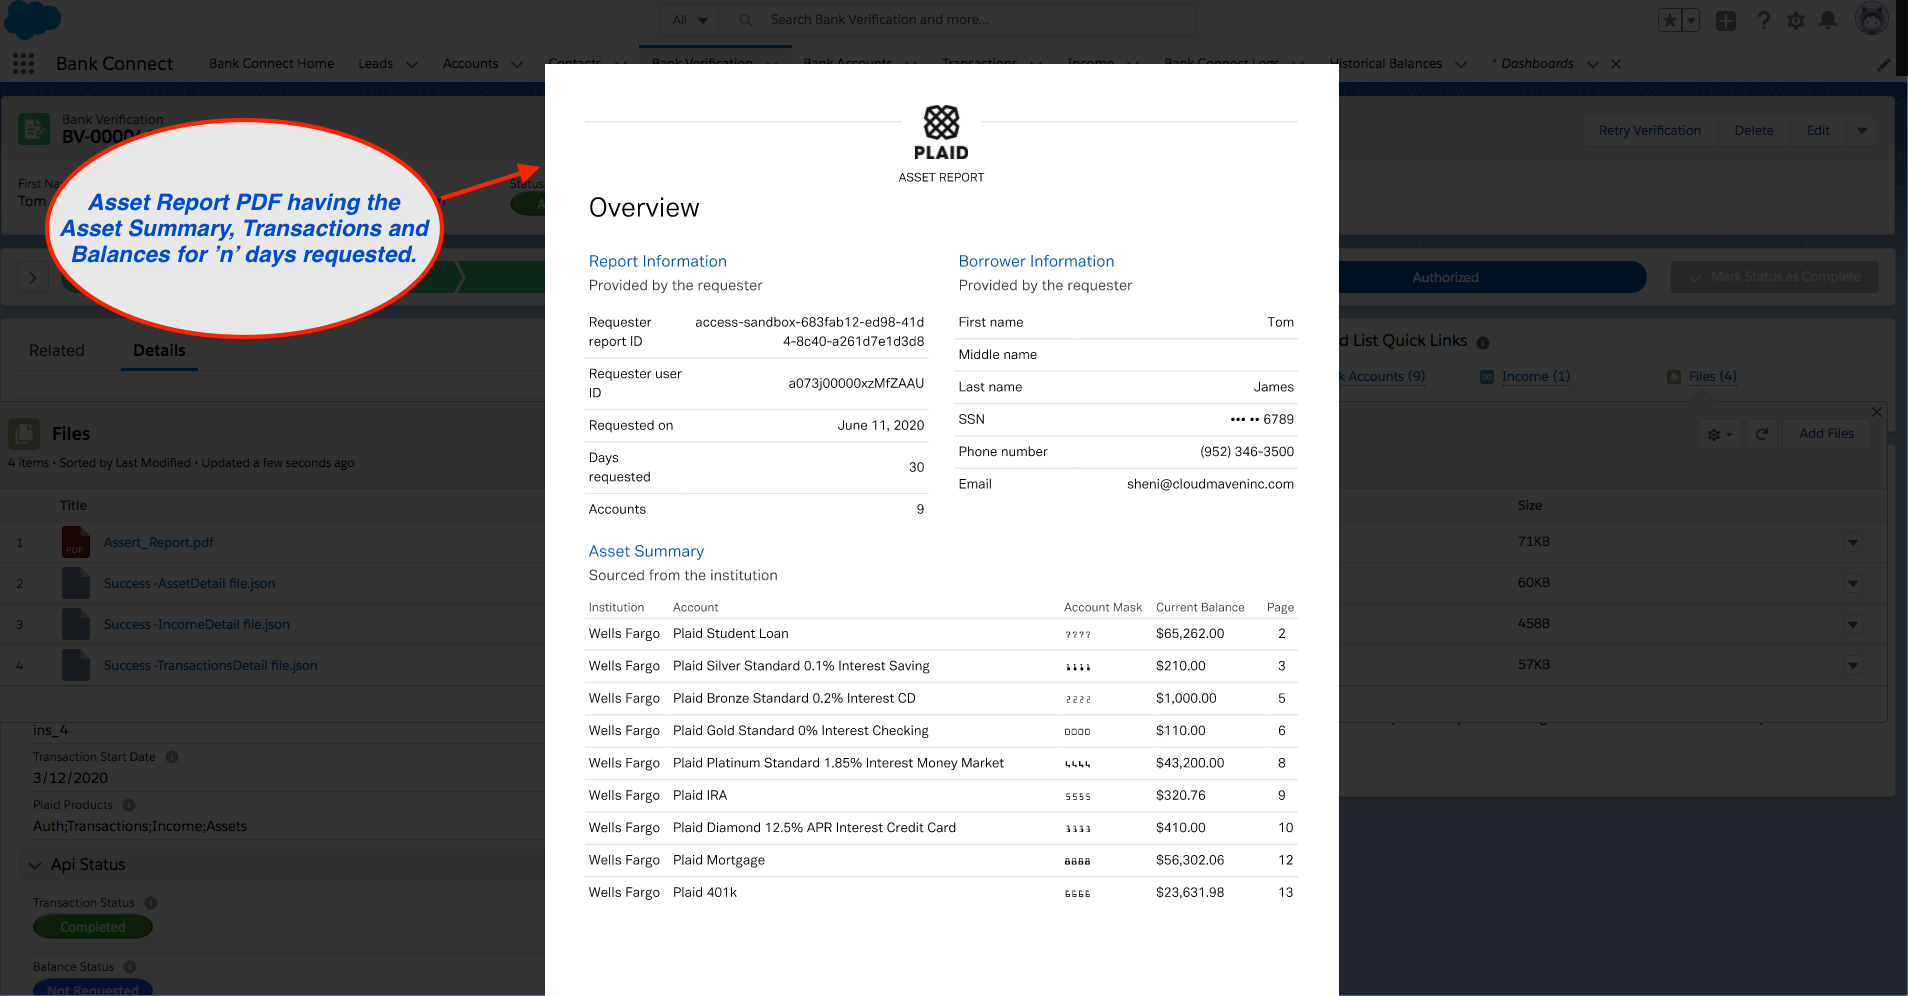
Task: Open the Success -IncomeDetail file.json link
Action: pos(196,623)
